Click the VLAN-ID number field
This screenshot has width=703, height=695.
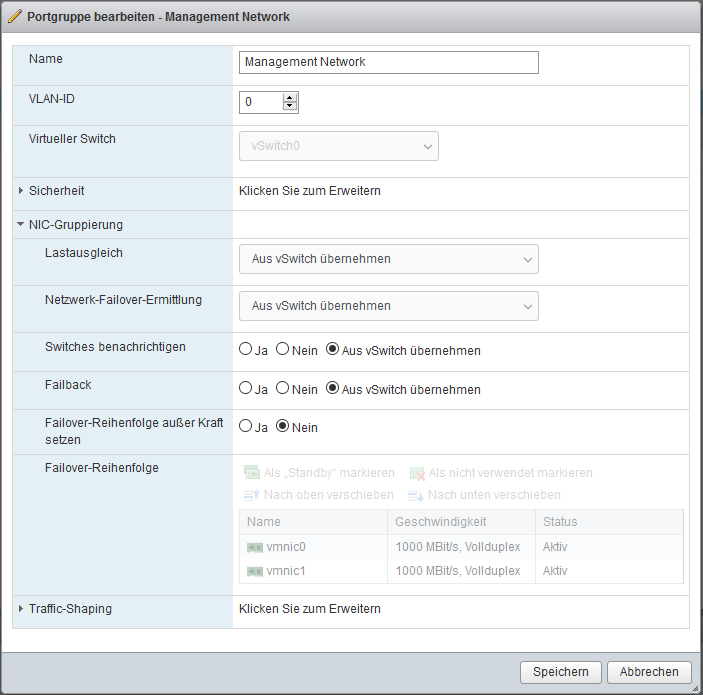point(260,102)
